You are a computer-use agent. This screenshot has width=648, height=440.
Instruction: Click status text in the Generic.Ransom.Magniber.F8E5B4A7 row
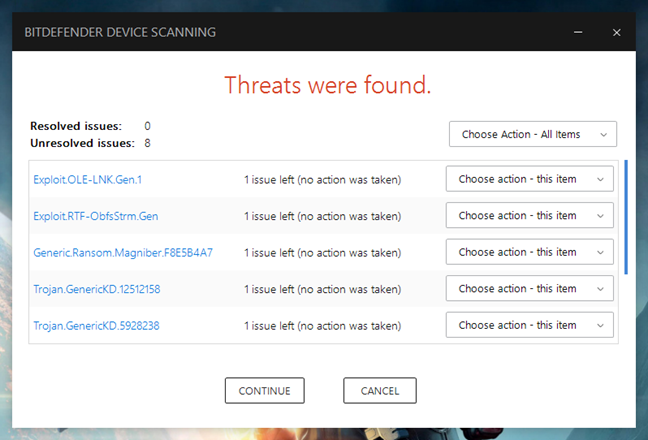322,252
